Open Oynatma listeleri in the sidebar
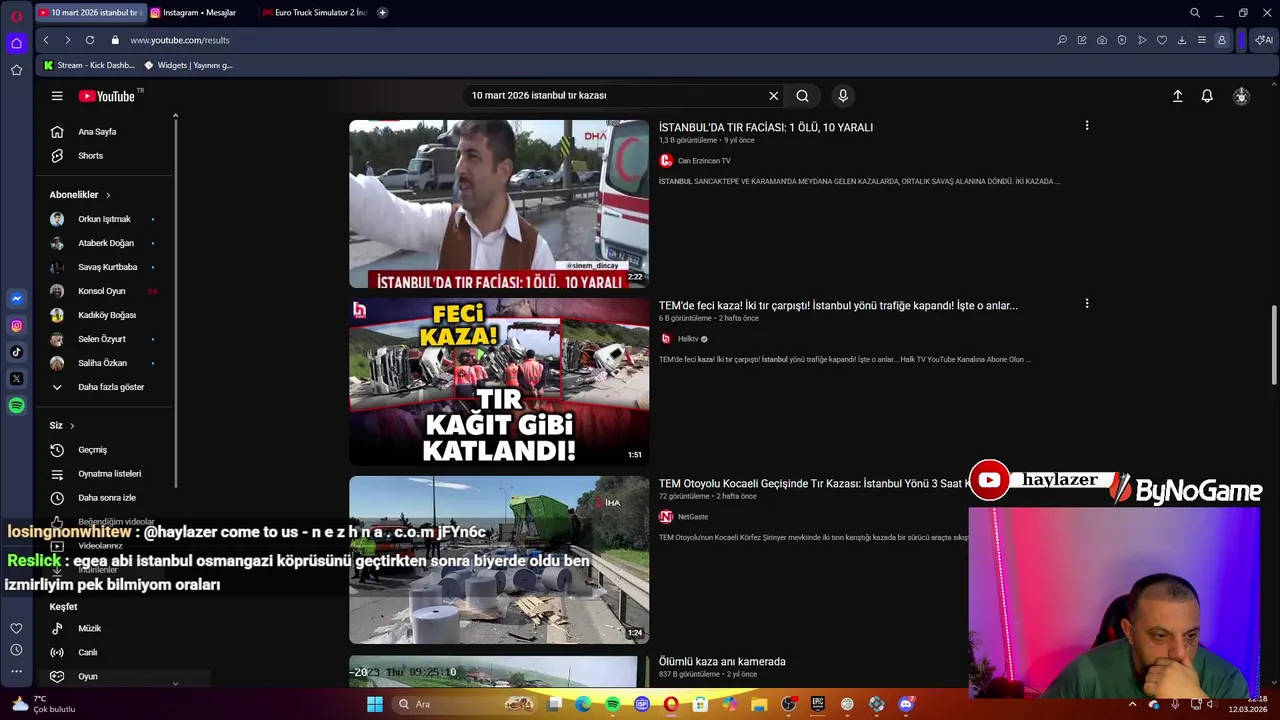 (x=109, y=474)
